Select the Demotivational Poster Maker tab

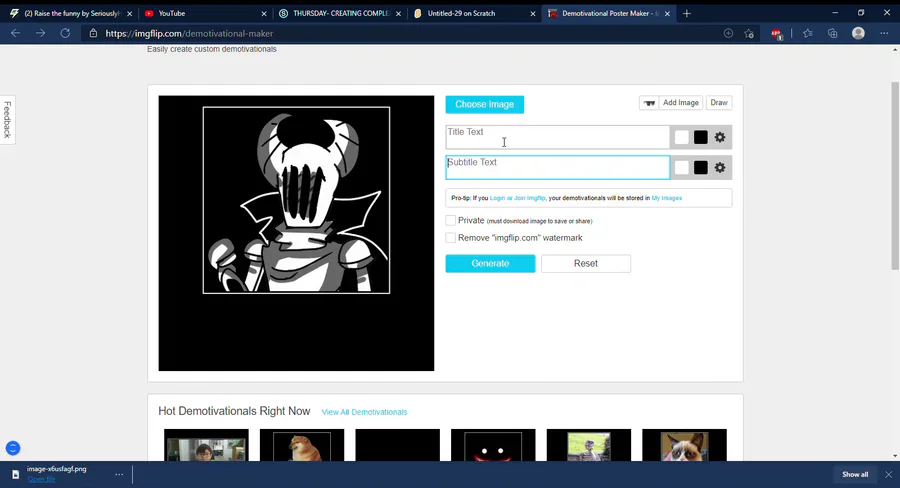coord(608,13)
